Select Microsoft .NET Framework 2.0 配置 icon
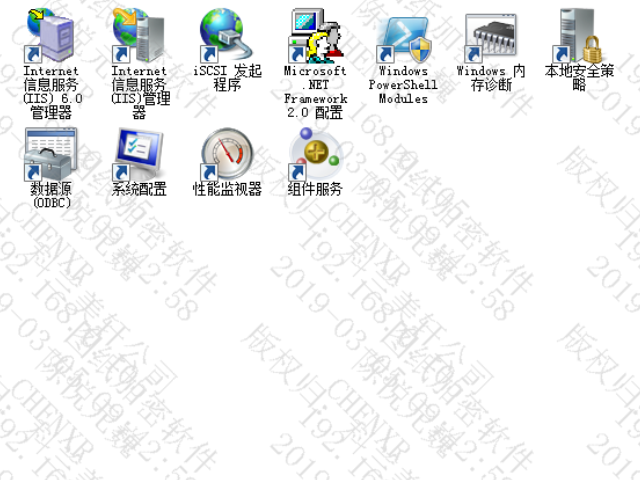This screenshot has width=640, height=480. coord(315,36)
